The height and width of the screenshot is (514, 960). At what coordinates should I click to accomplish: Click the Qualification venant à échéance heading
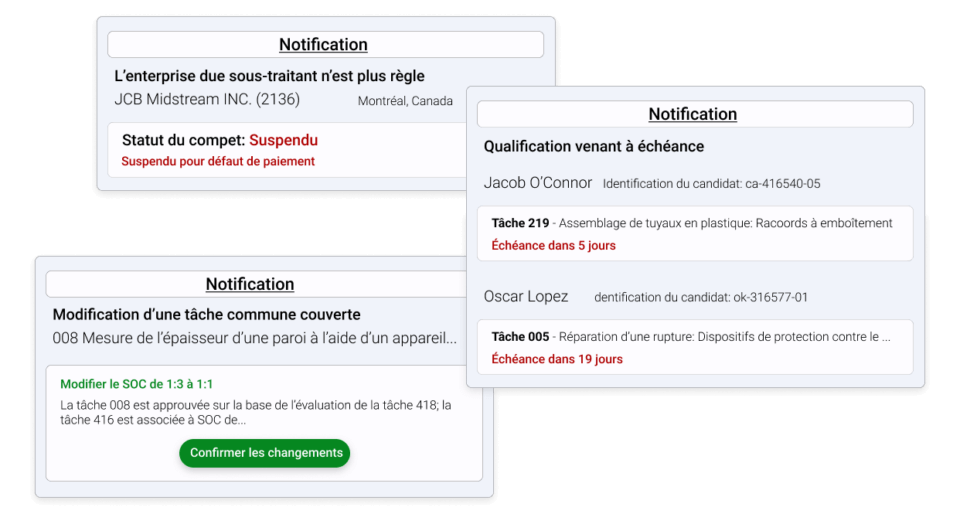point(594,146)
